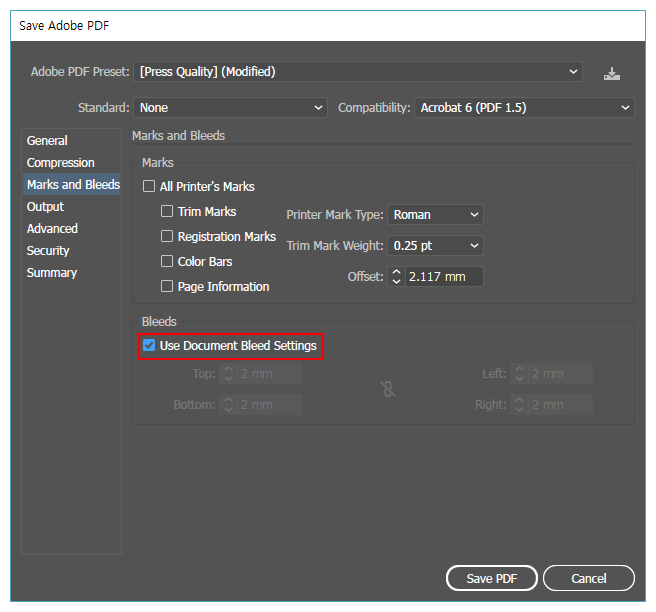This screenshot has width=656, height=612.
Task: Switch to the General section
Action: [72, 141]
